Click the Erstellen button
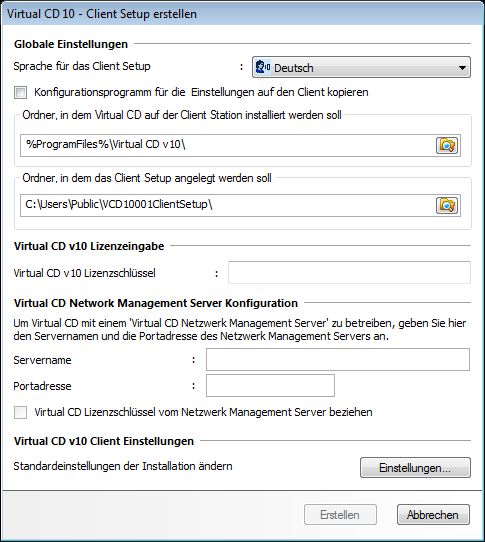 [x=340, y=515]
